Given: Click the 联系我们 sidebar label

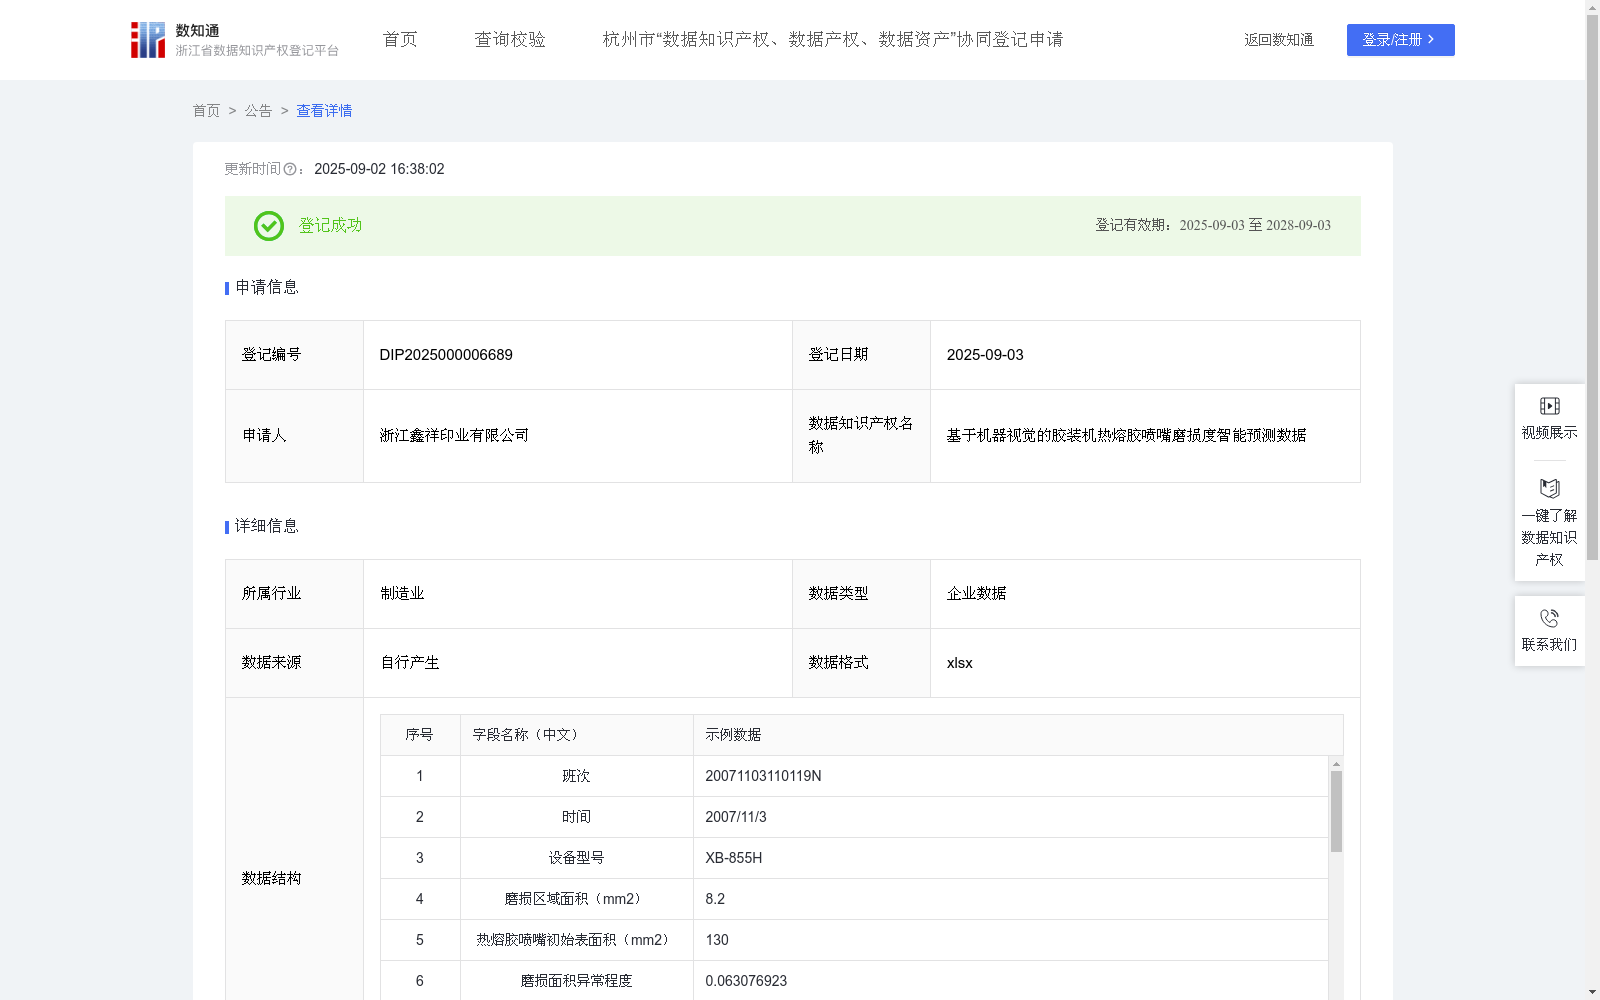Looking at the screenshot, I should click(1550, 644).
